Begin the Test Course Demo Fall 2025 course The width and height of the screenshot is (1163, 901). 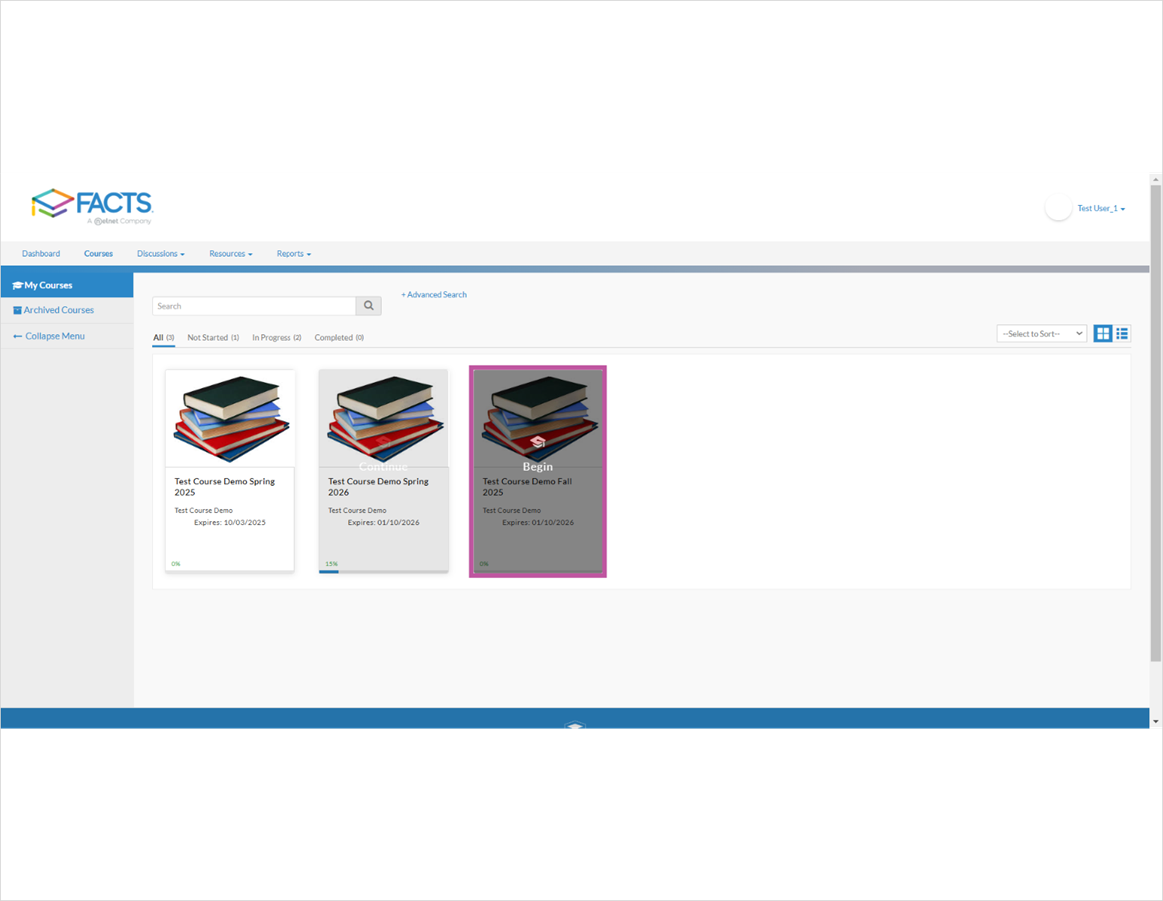tap(537, 466)
